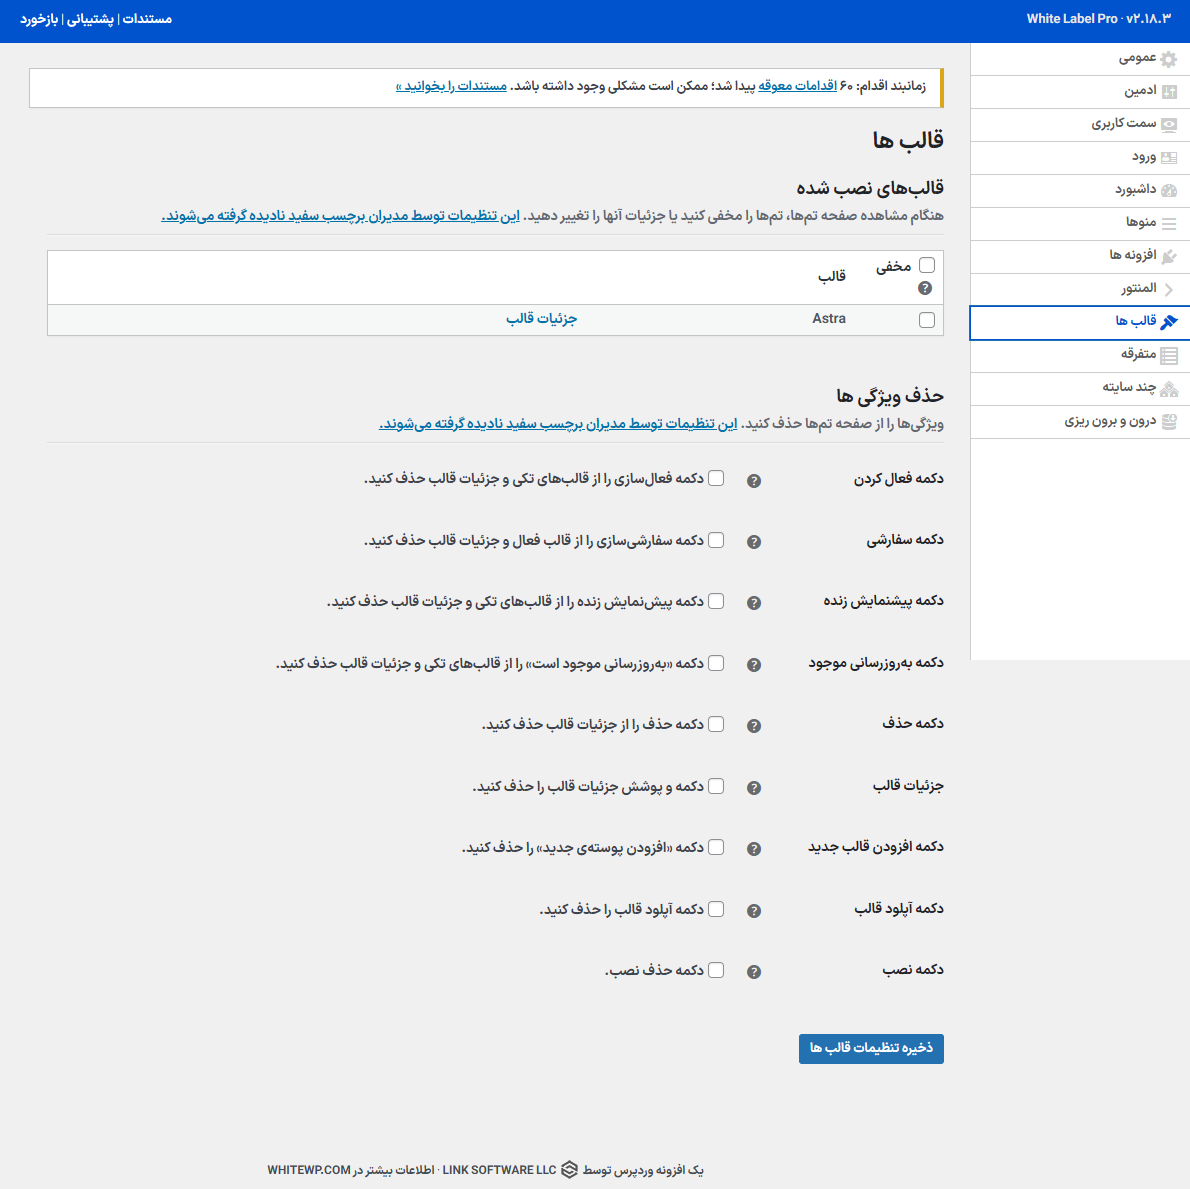
Task: Click the افزونه ها plug icon
Action: point(1168,256)
